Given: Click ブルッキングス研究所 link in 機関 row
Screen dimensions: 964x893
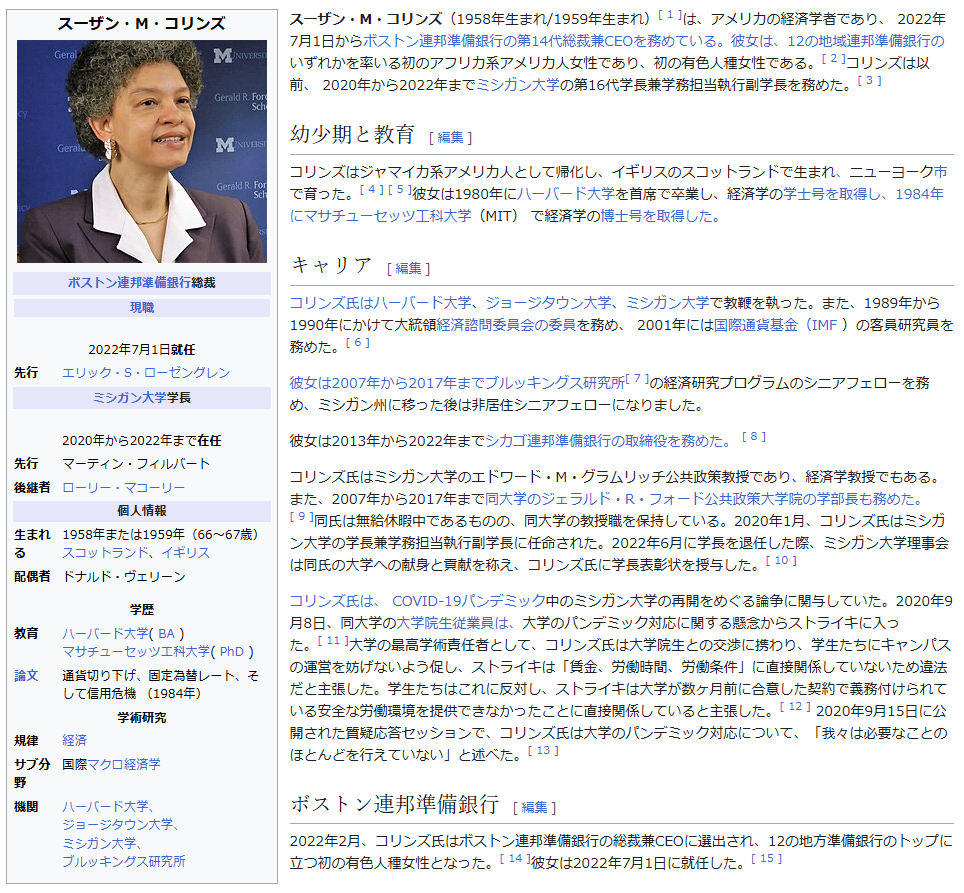Looking at the screenshot, I should tap(124, 862).
